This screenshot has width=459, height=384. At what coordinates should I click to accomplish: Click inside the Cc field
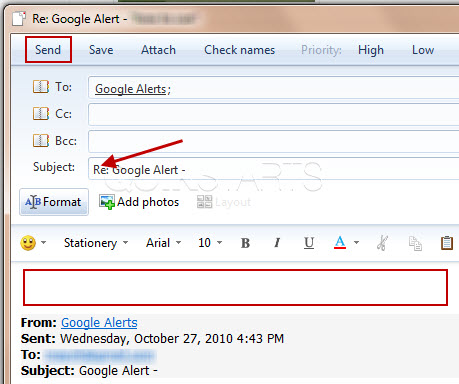pos(273,115)
